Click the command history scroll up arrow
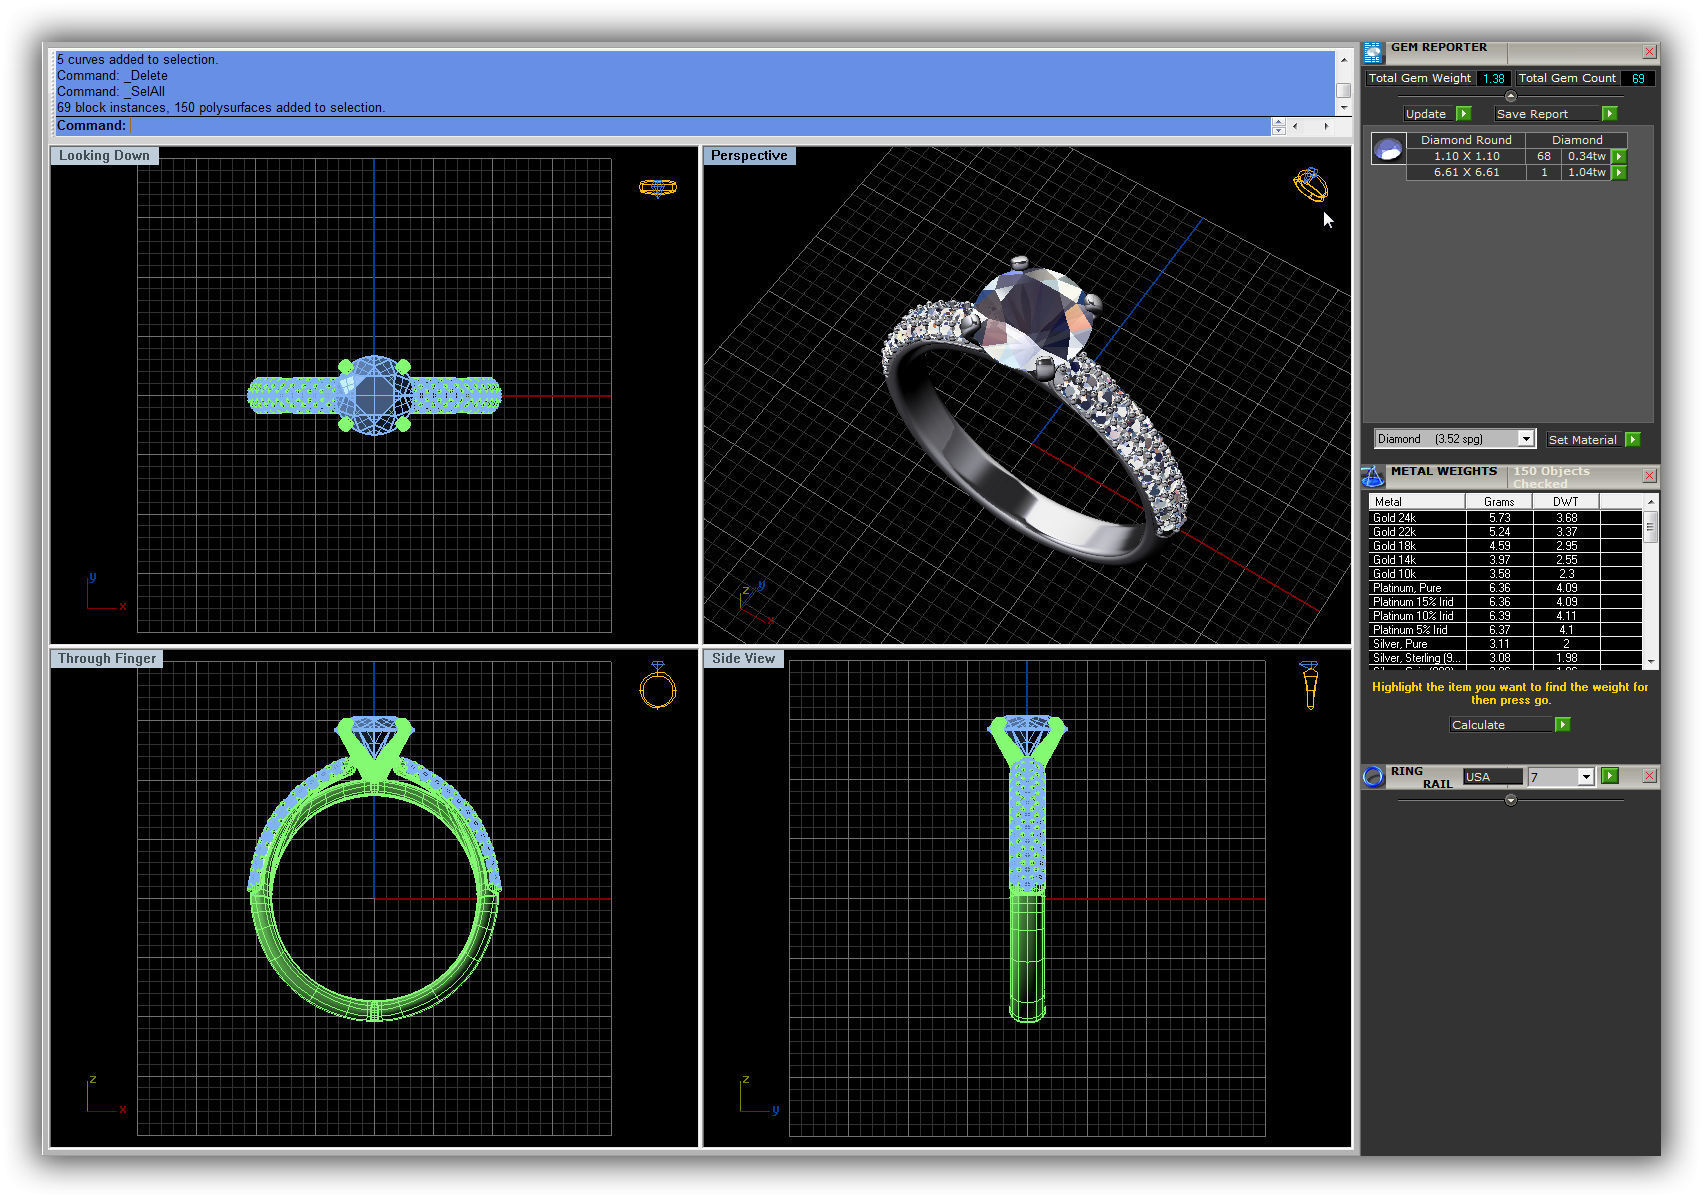The height and width of the screenshot is (1198, 1703). 1344,60
